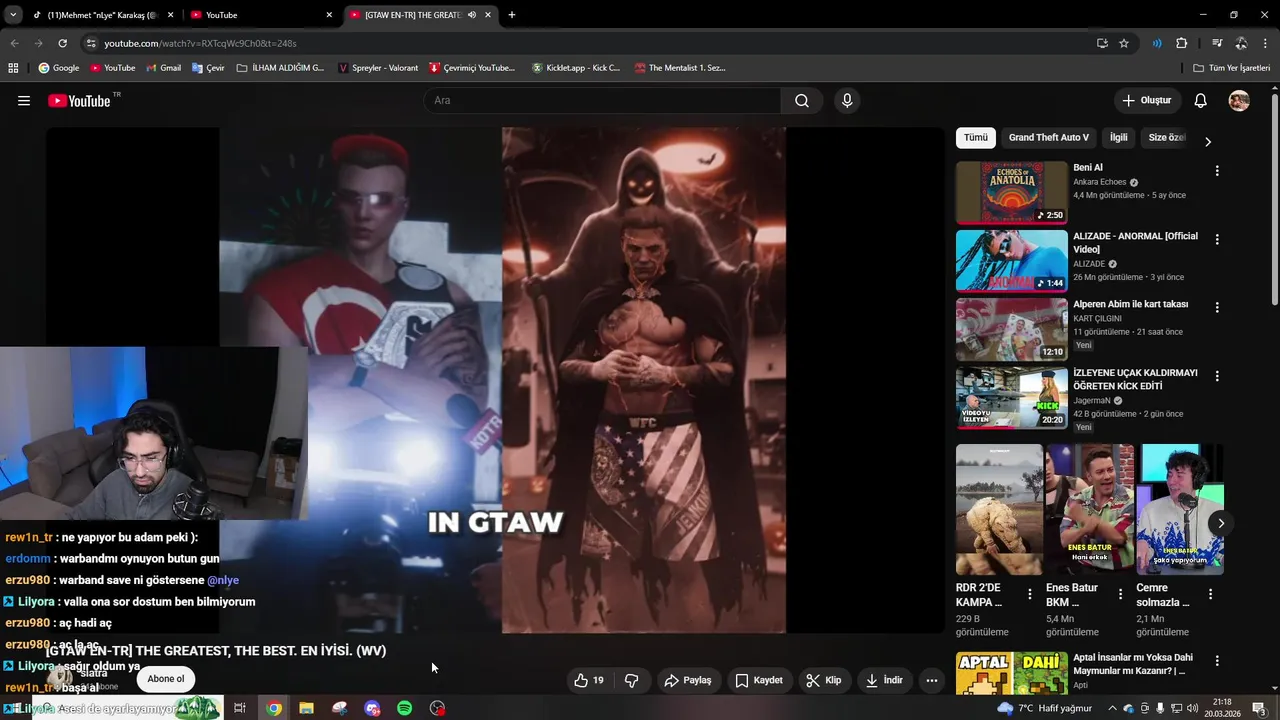The width and height of the screenshot is (1280, 720).
Task: Open The Mentalist 1. Sez bookmark
Action: point(679,68)
